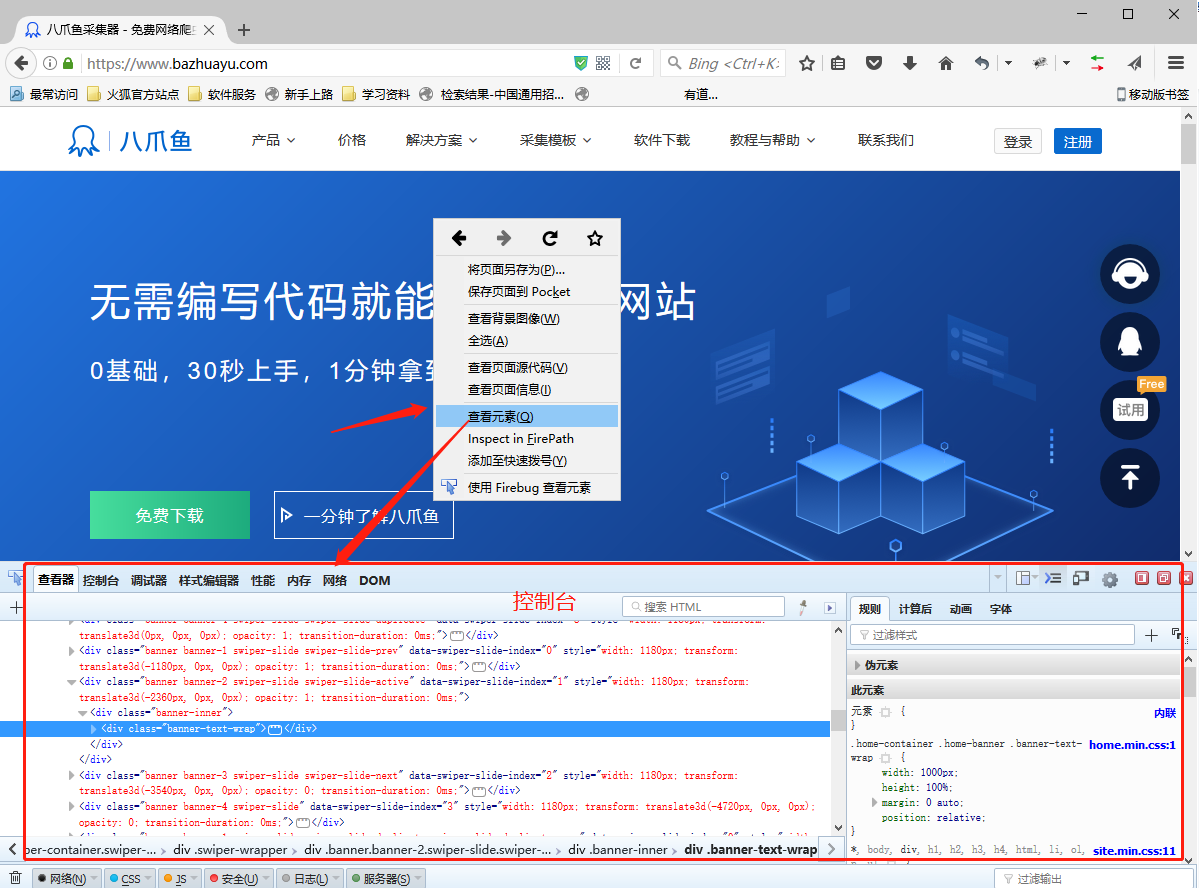Switch to the 样式编辑器 devtools tab

pyautogui.click(x=209, y=581)
